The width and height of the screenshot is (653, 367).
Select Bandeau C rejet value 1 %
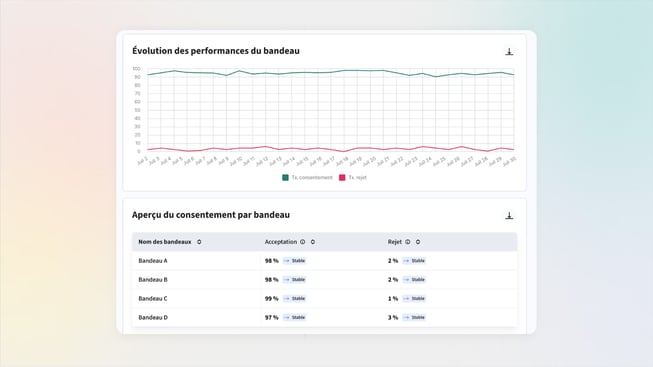pyautogui.click(x=393, y=299)
